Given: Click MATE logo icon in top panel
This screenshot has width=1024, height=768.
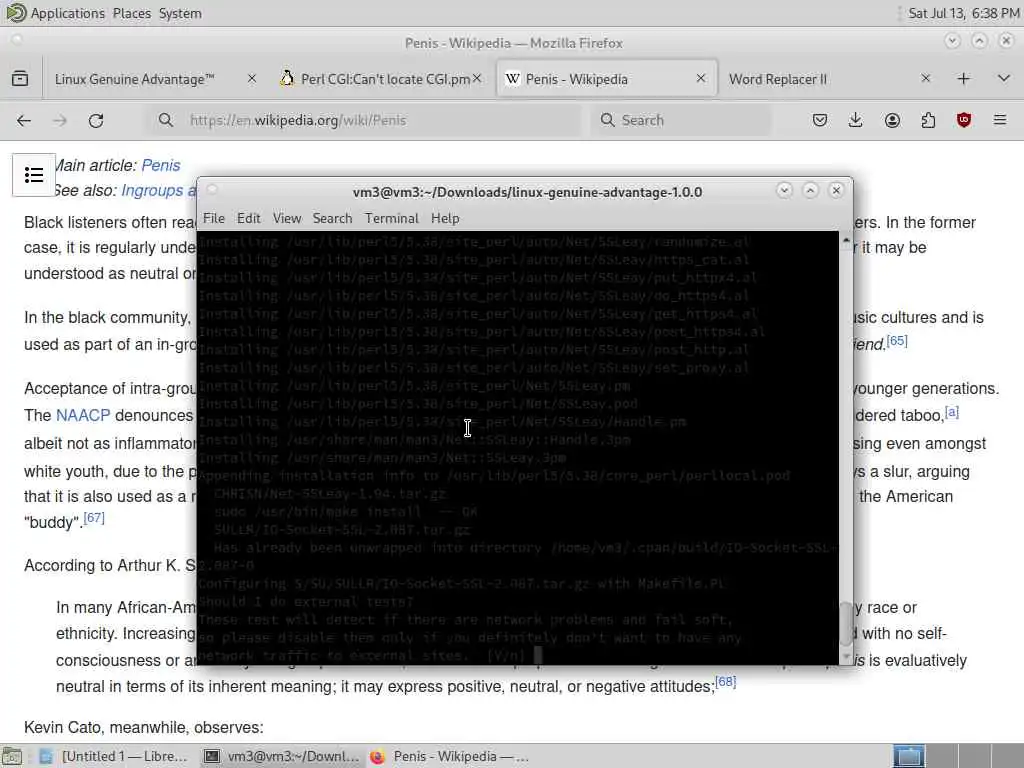Looking at the screenshot, I should (x=16, y=12).
